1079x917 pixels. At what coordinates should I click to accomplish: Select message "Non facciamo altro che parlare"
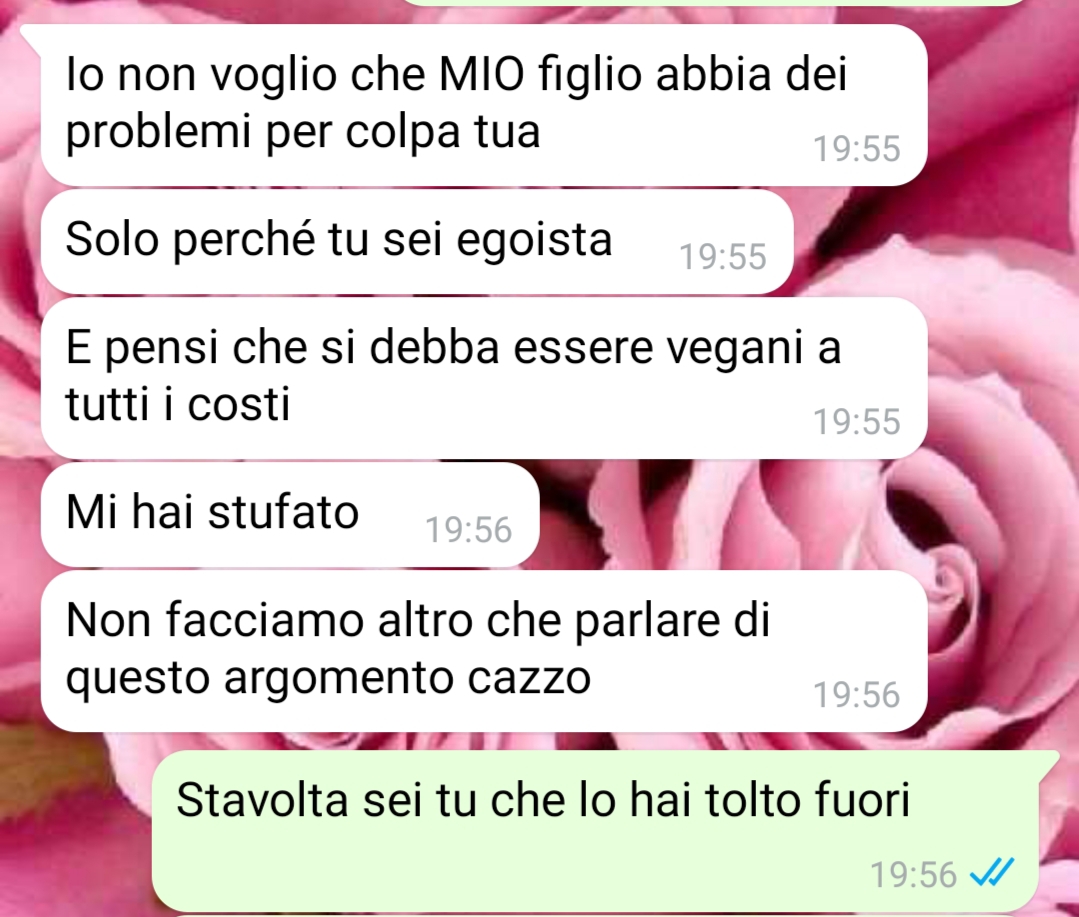484,651
